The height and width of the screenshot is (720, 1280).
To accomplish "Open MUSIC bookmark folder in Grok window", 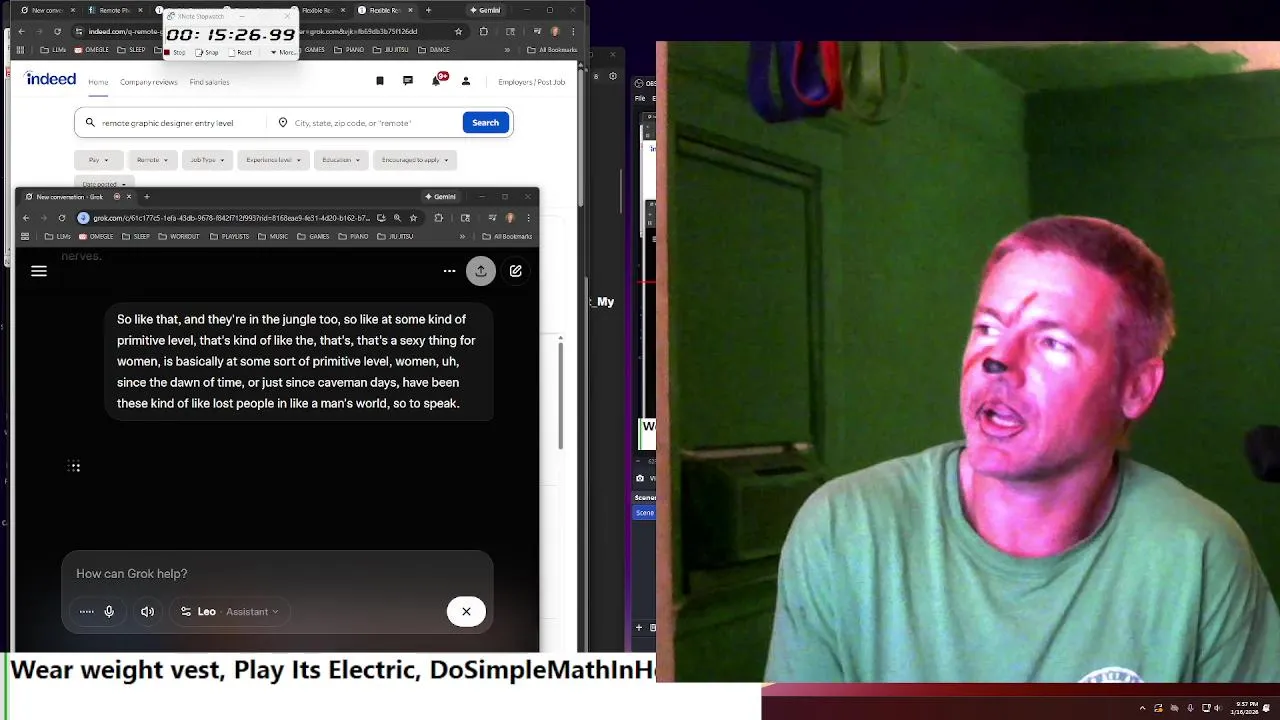I will pyautogui.click(x=272, y=237).
